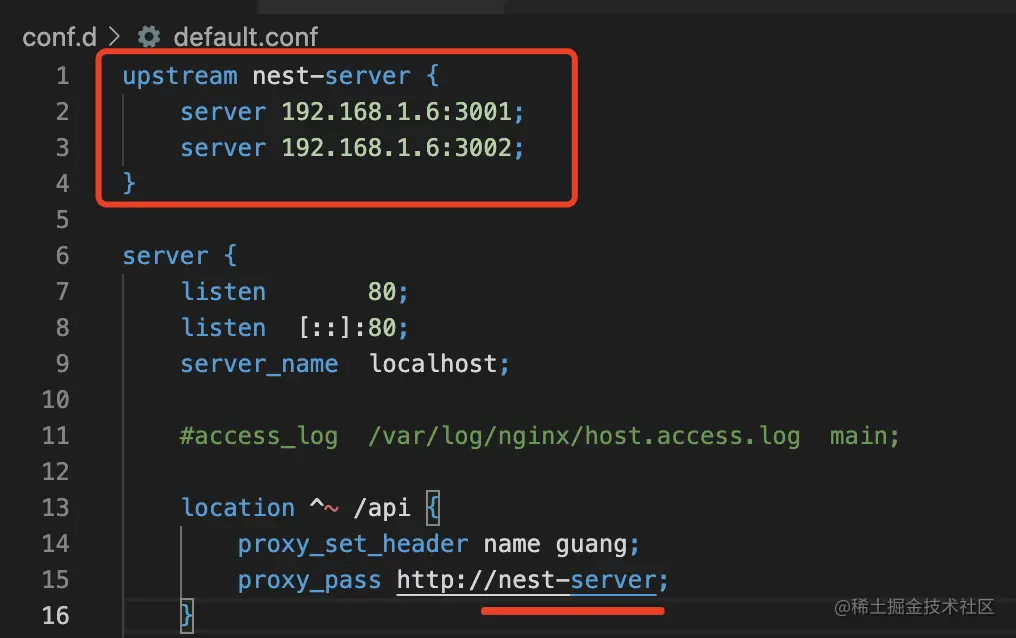
Task: Click the conf.d breadcrumb folder
Action: (59, 37)
